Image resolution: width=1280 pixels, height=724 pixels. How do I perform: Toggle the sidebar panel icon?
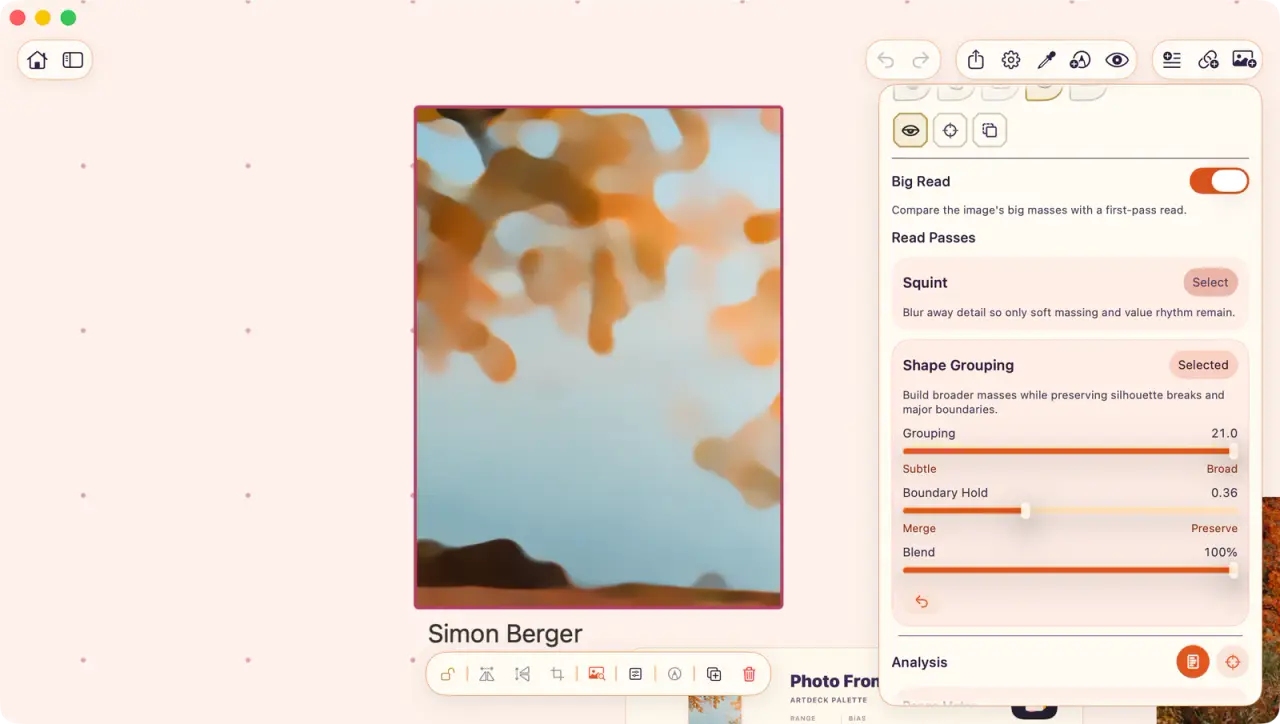pyautogui.click(x=73, y=60)
